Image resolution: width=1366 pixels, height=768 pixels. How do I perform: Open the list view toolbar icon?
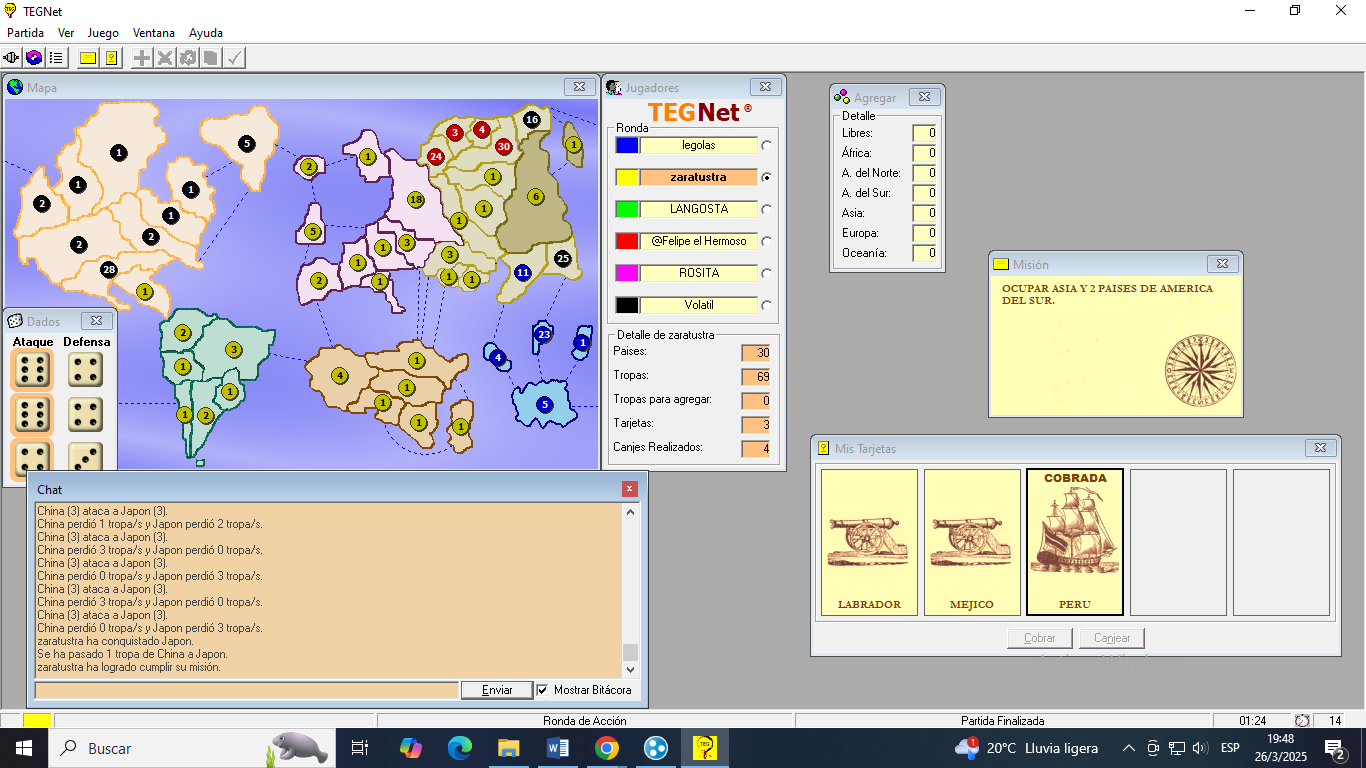[56, 58]
